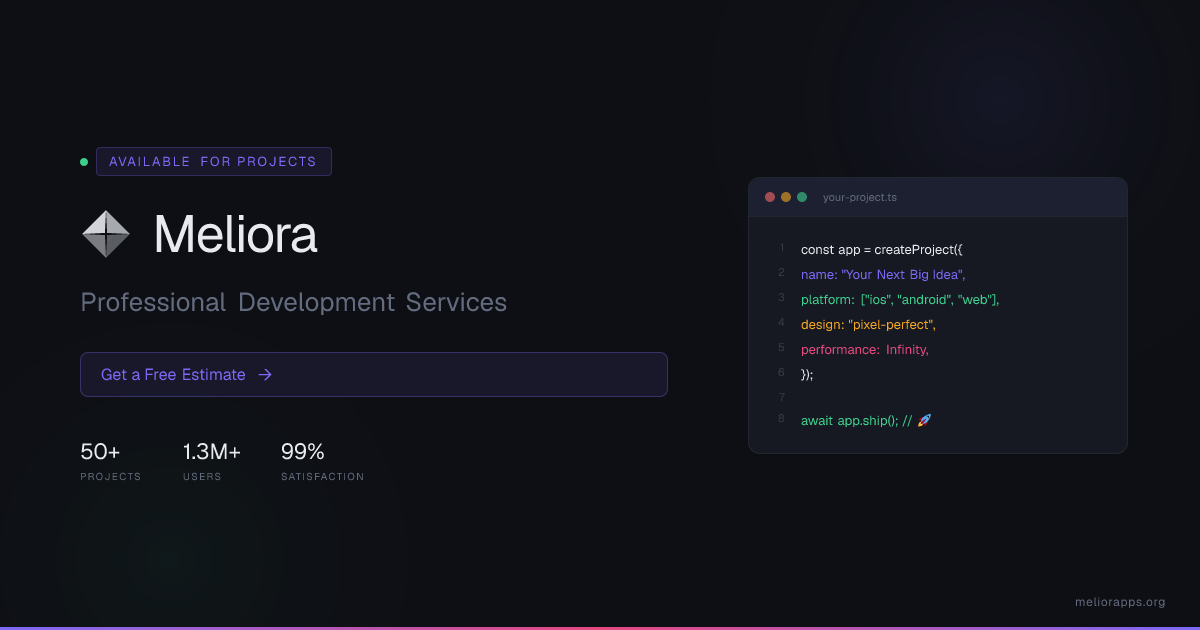This screenshot has height=630, width=1200.
Task: Click the arrow in Get a Free Estimate
Action: click(x=265, y=375)
